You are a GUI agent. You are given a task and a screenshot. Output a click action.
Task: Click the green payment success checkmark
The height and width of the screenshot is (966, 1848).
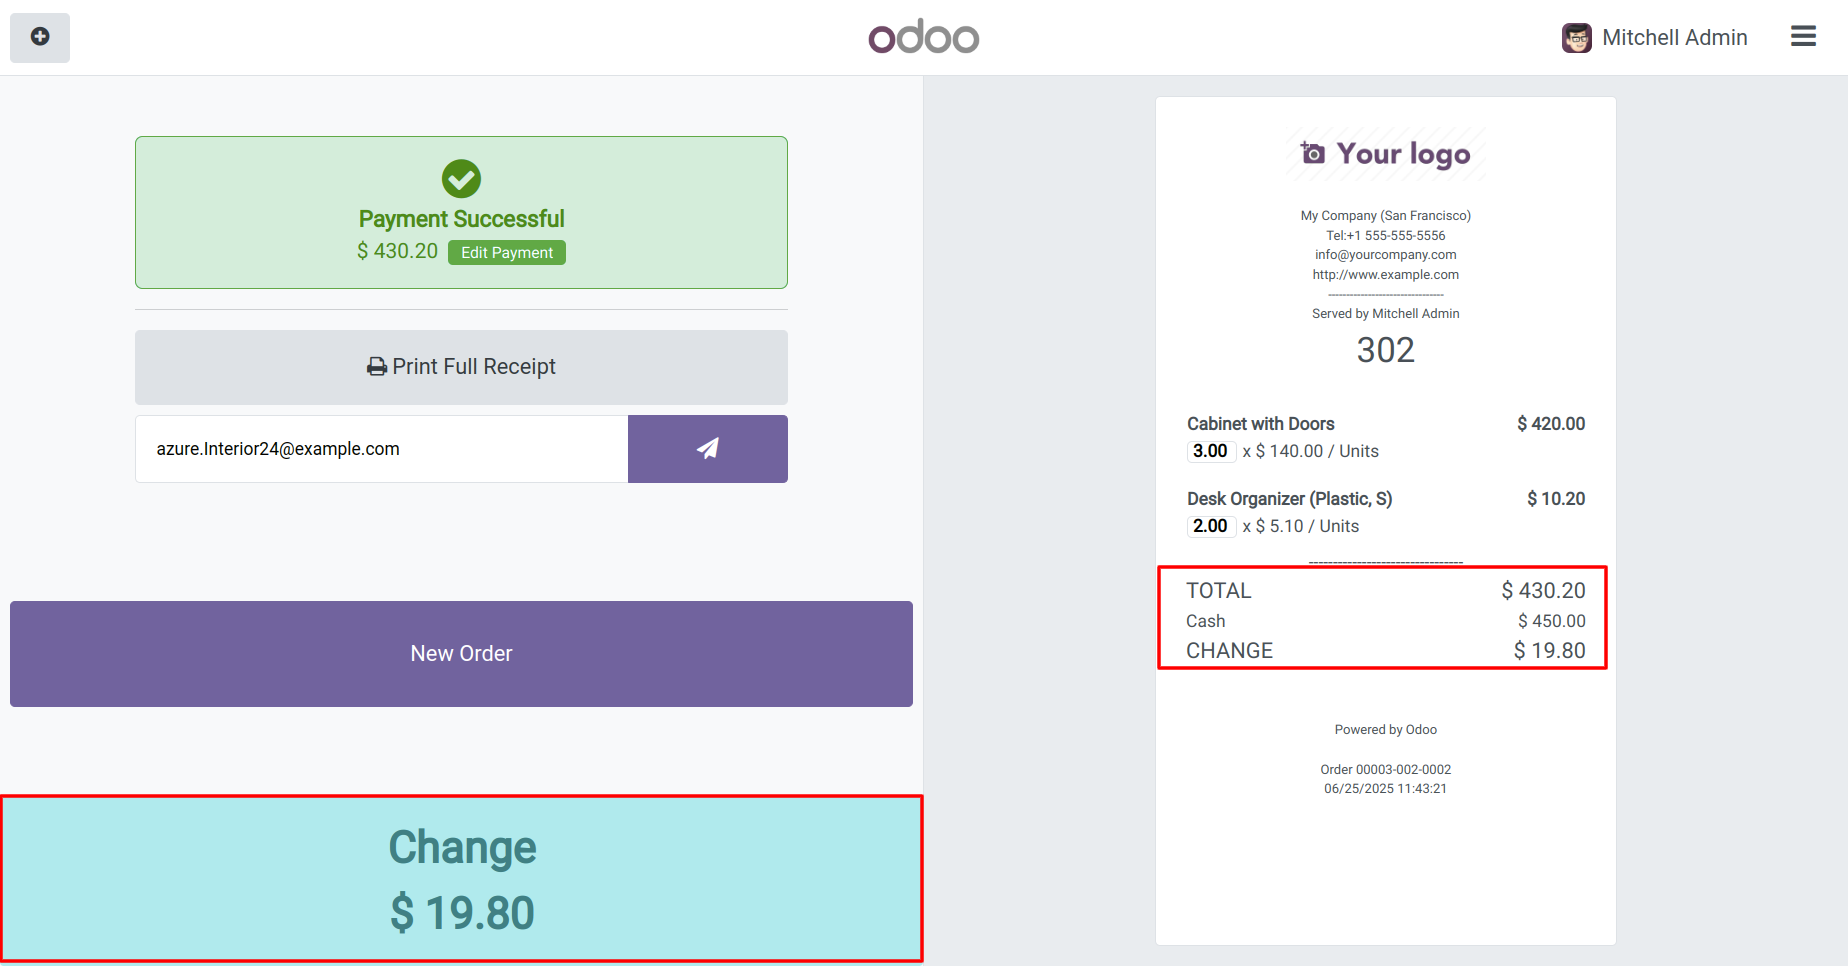pos(461,179)
